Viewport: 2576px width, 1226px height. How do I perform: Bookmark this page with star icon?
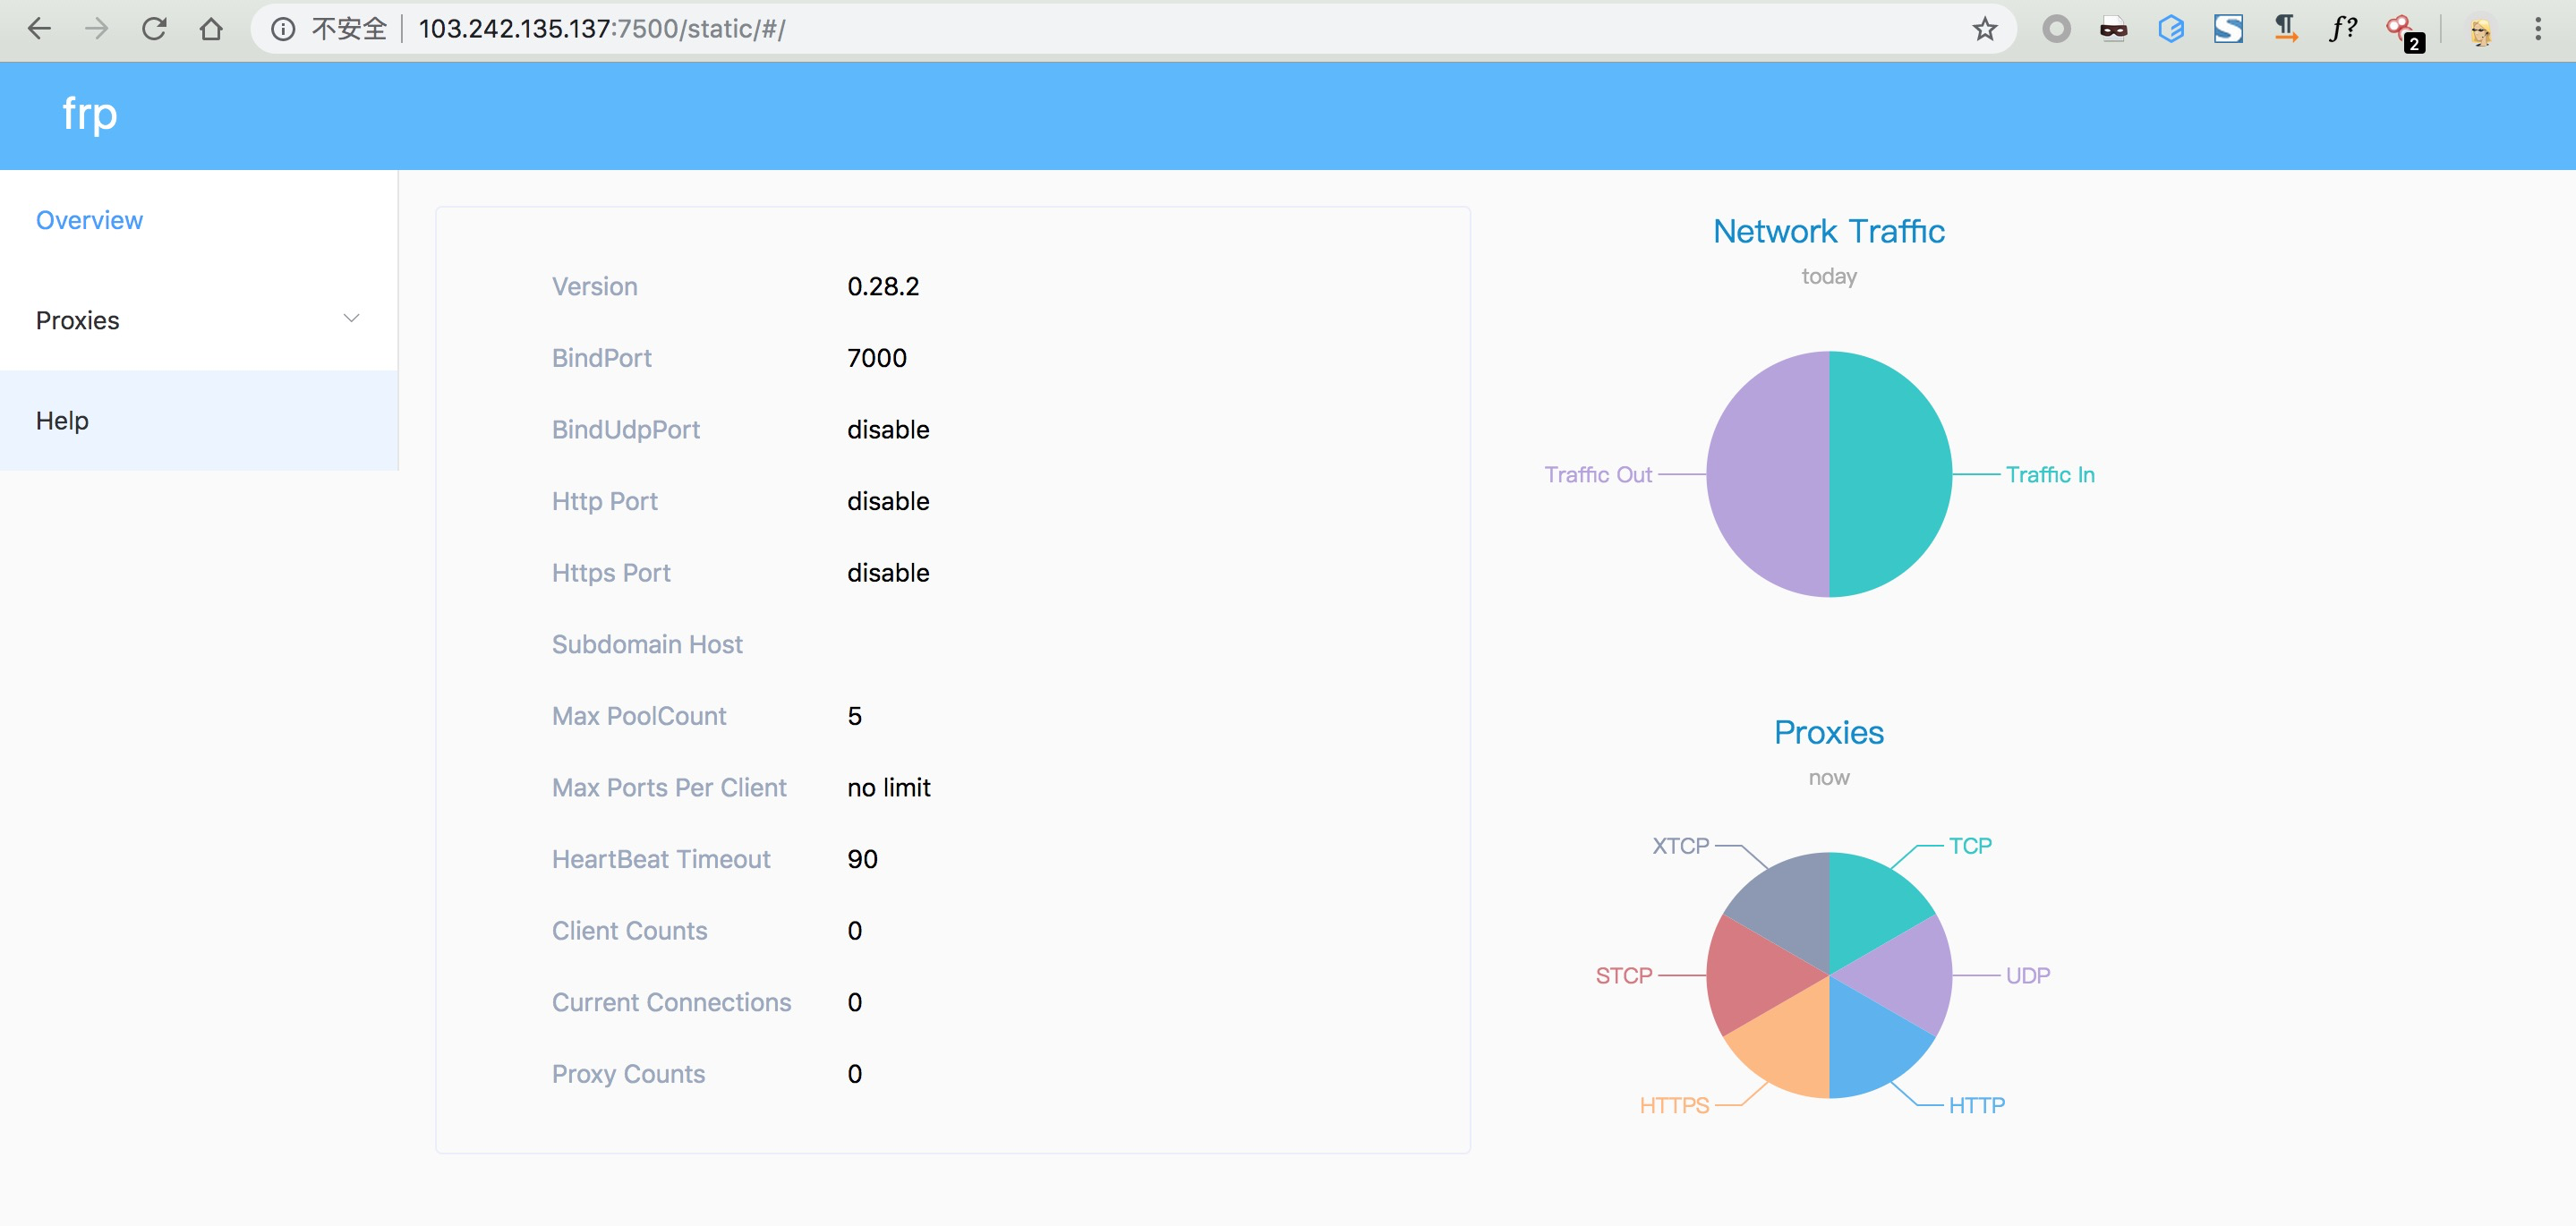pyautogui.click(x=1984, y=29)
